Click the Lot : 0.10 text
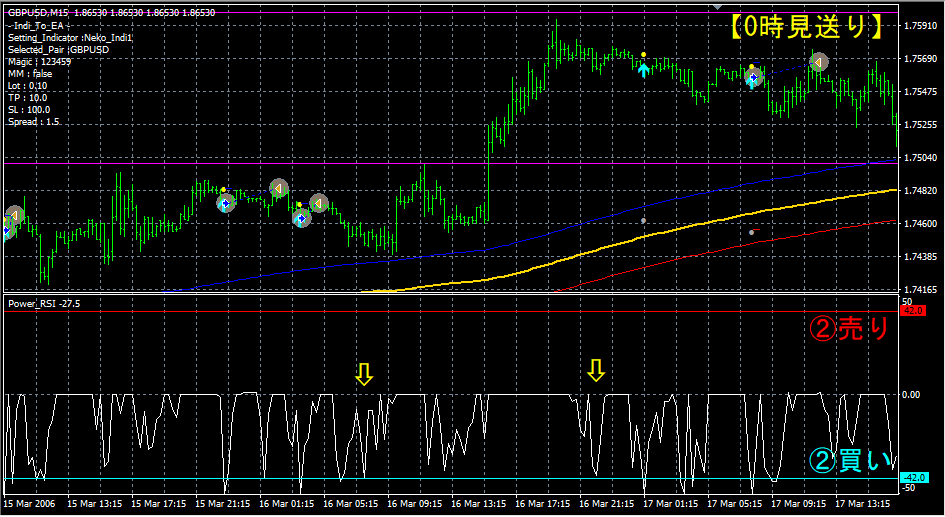 click(x=28, y=86)
